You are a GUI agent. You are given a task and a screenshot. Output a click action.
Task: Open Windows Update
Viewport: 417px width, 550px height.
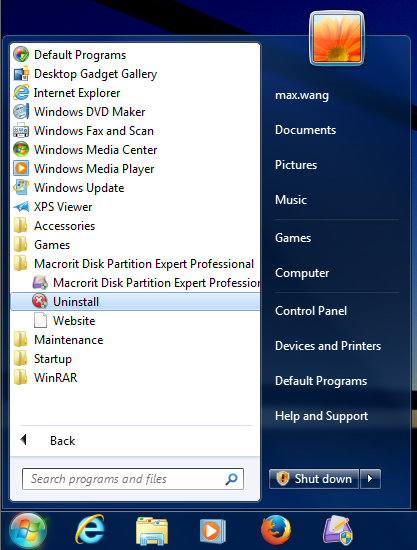tap(135, 188)
